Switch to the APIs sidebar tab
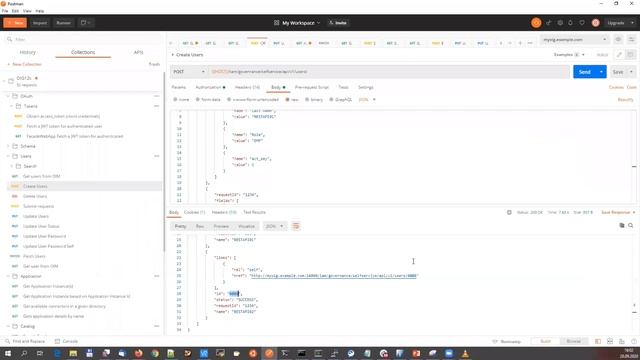The height and width of the screenshot is (360, 640). click(138, 52)
